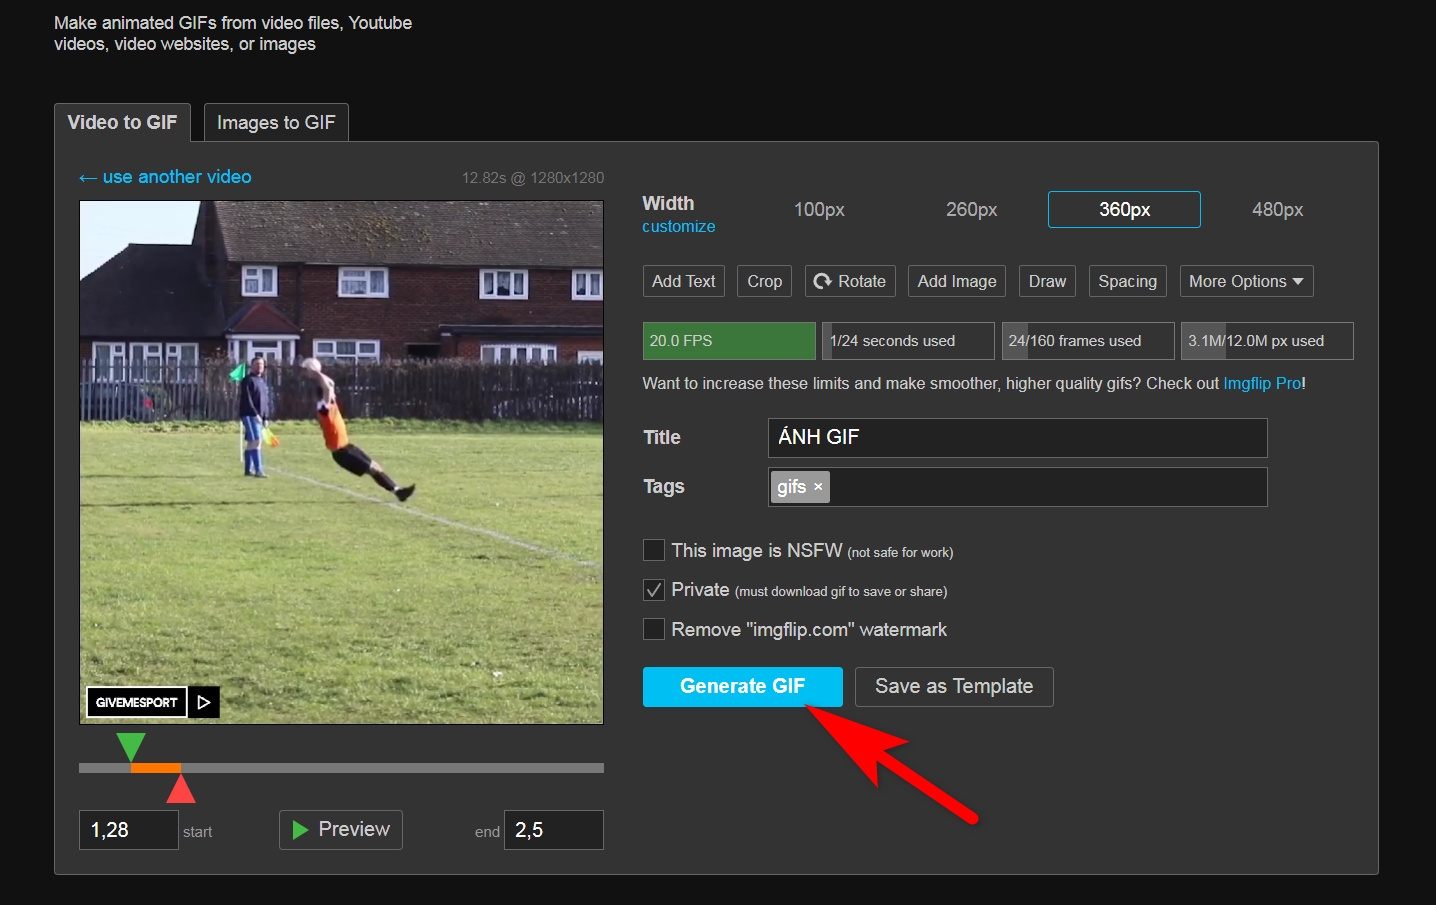Open the Images to GIF tab
Viewport: 1436px width, 905px height.
point(276,122)
